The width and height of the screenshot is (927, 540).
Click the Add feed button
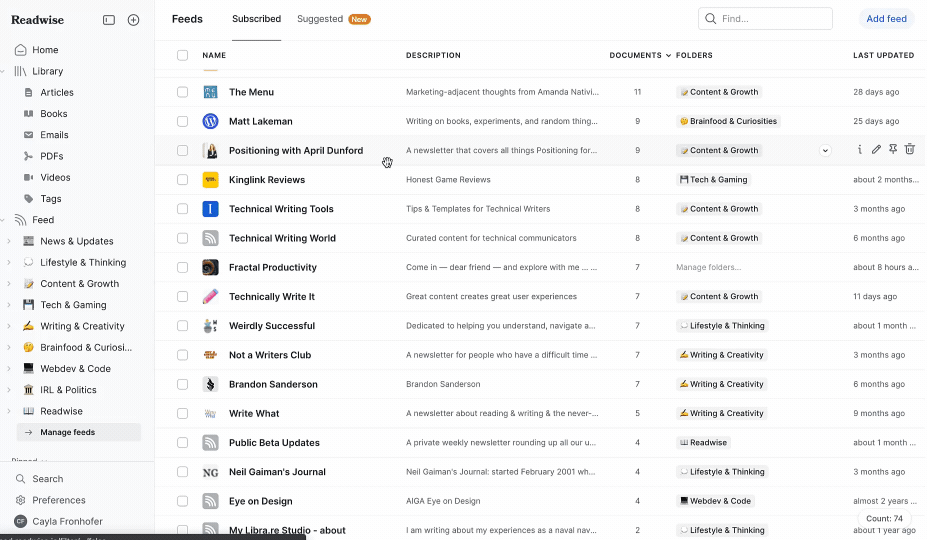pos(886,19)
